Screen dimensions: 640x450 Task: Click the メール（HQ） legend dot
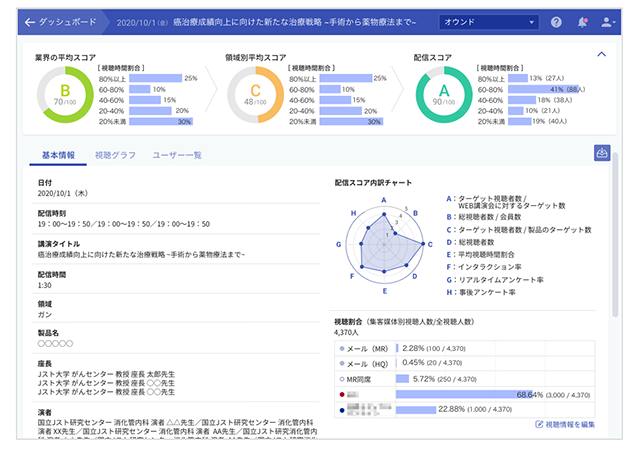[x=342, y=363]
